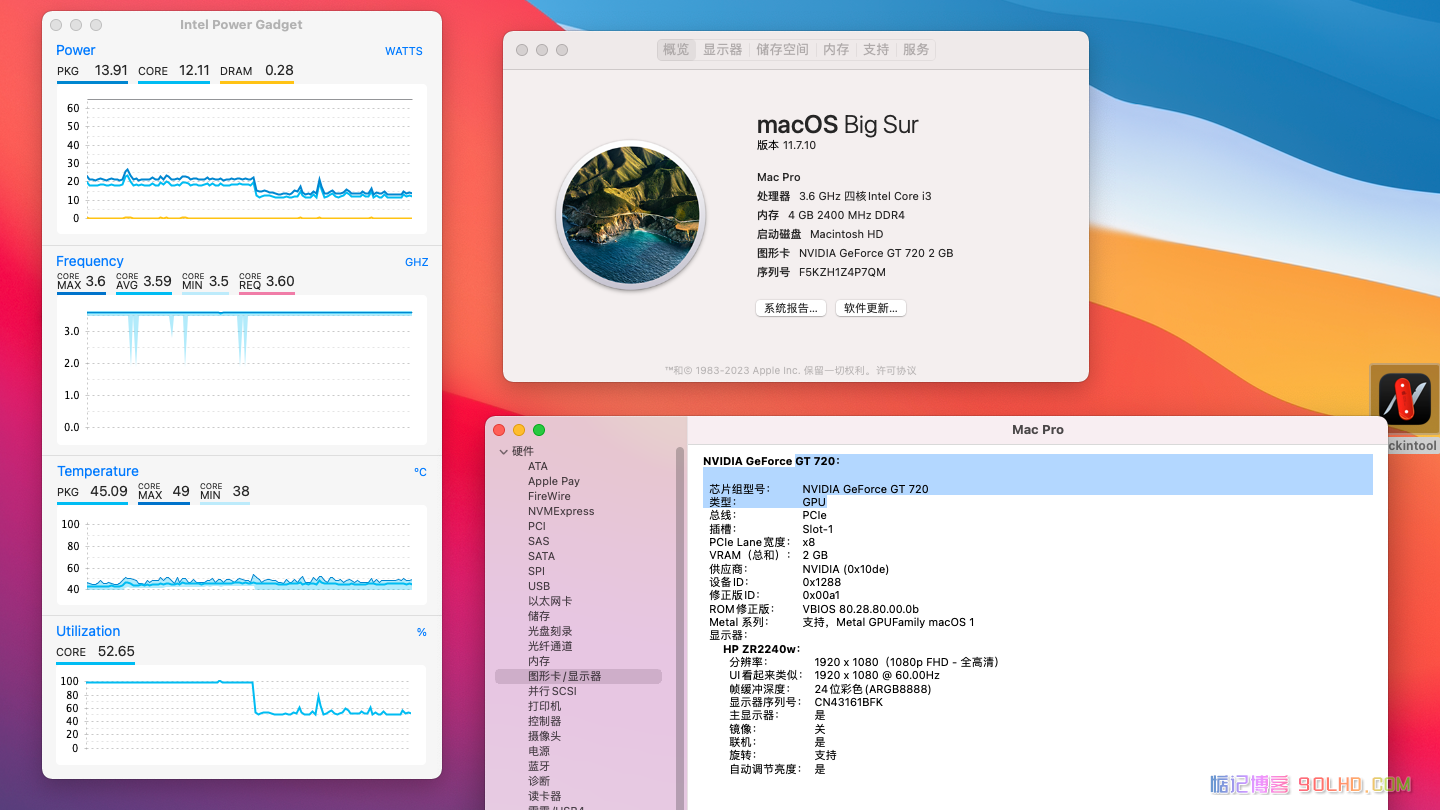Click the 0x1288 device ID value
The height and width of the screenshot is (810, 1440).
point(822,582)
